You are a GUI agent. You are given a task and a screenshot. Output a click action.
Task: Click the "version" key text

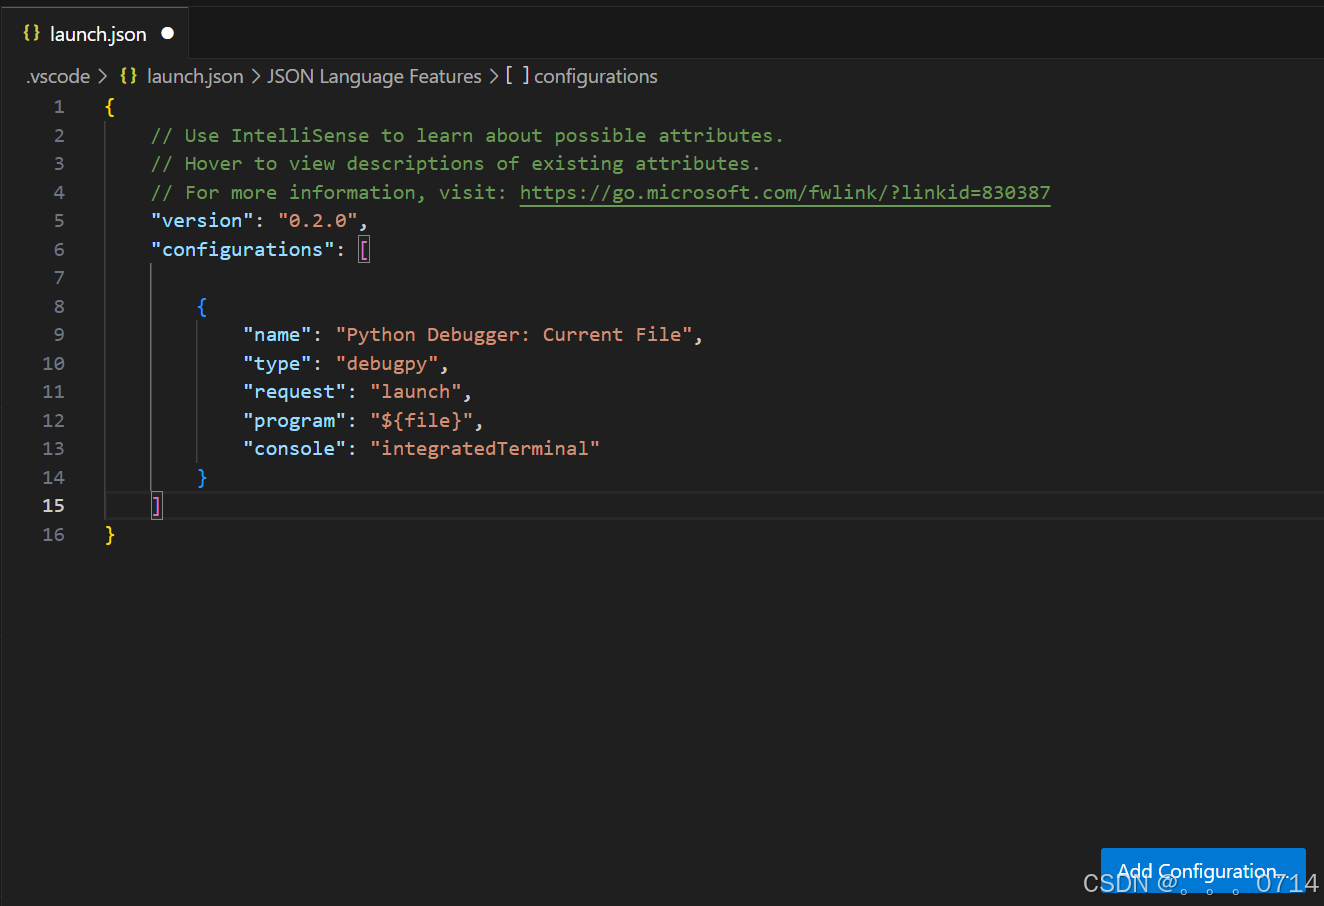click(x=202, y=221)
